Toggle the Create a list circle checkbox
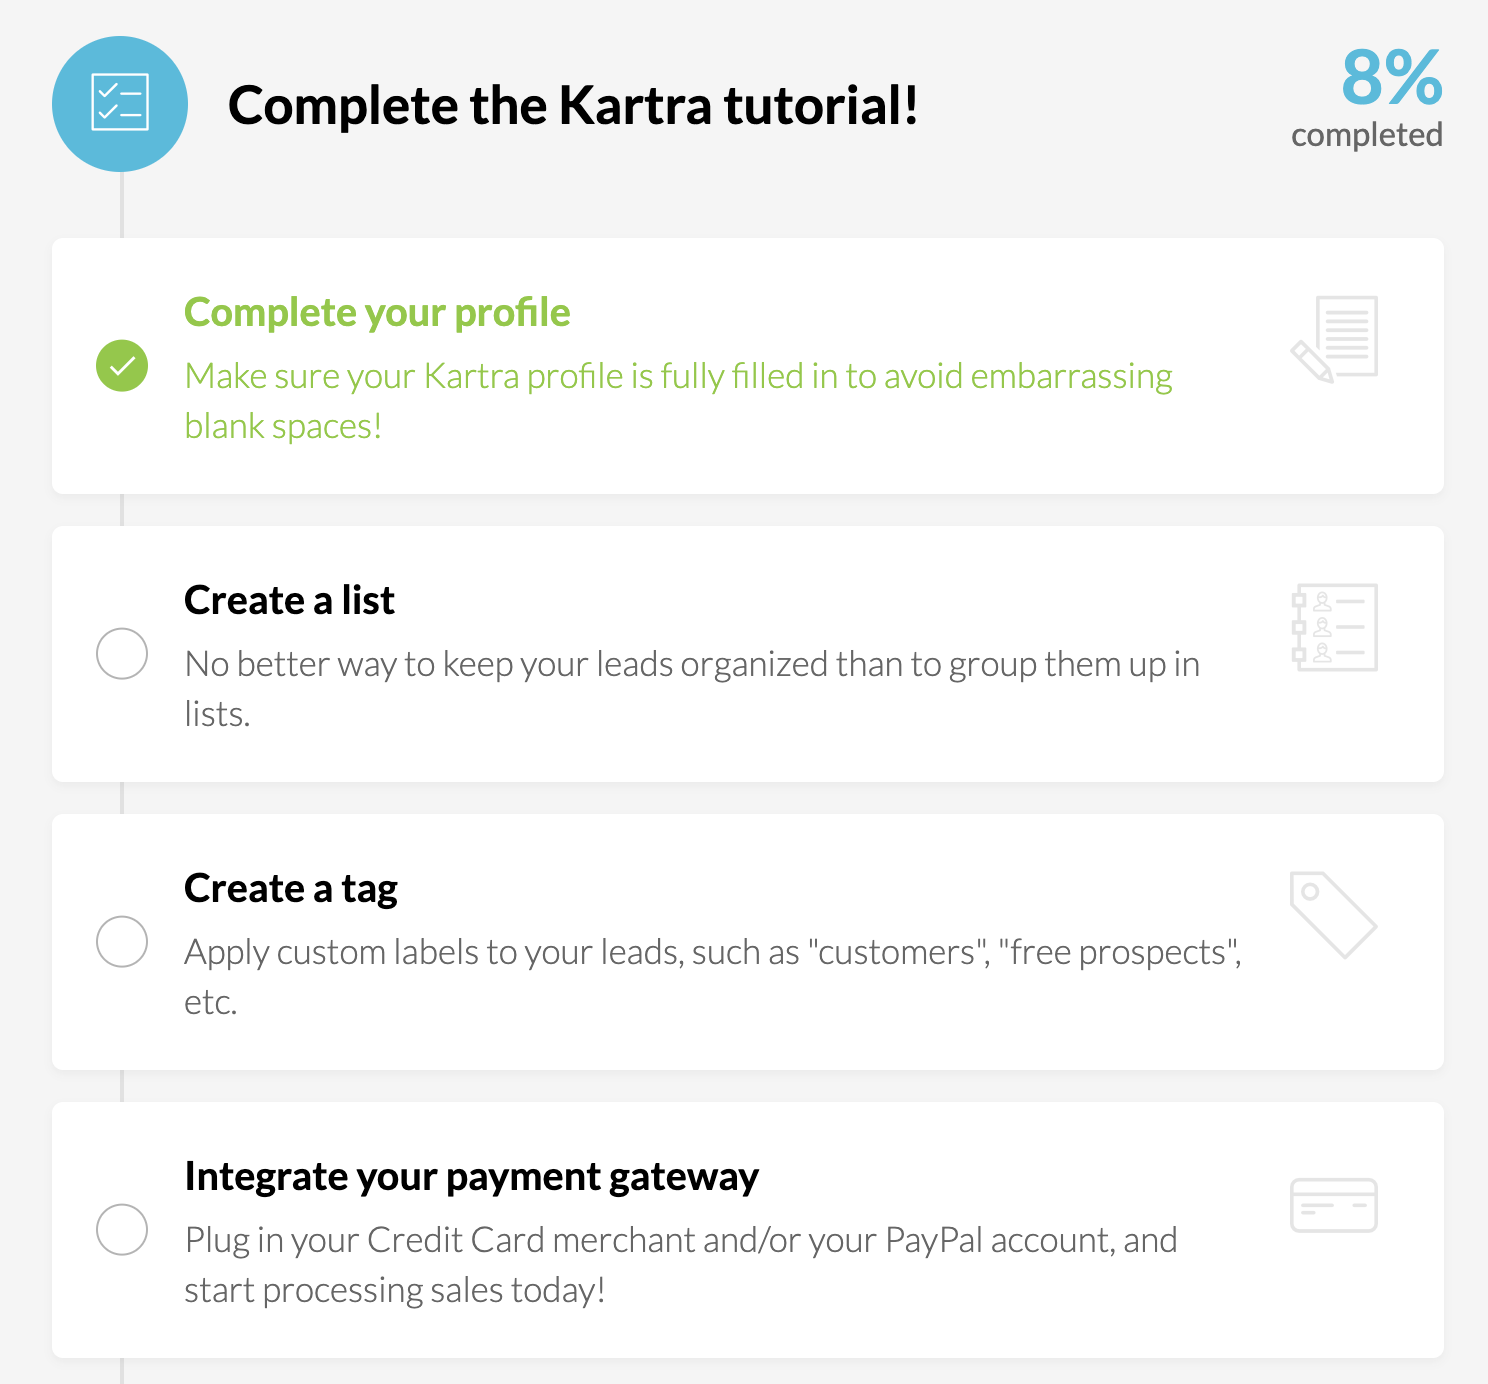The height and width of the screenshot is (1384, 1488). pyautogui.click(x=122, y=654)
